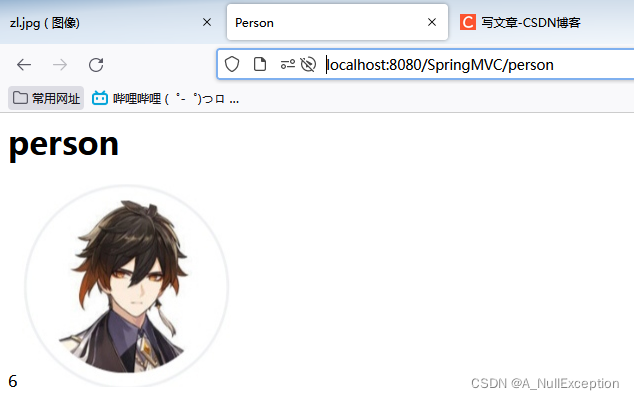Close the Person tab
Image resolution: width=634 pixels, height=400 pixels.
[432, 22]
